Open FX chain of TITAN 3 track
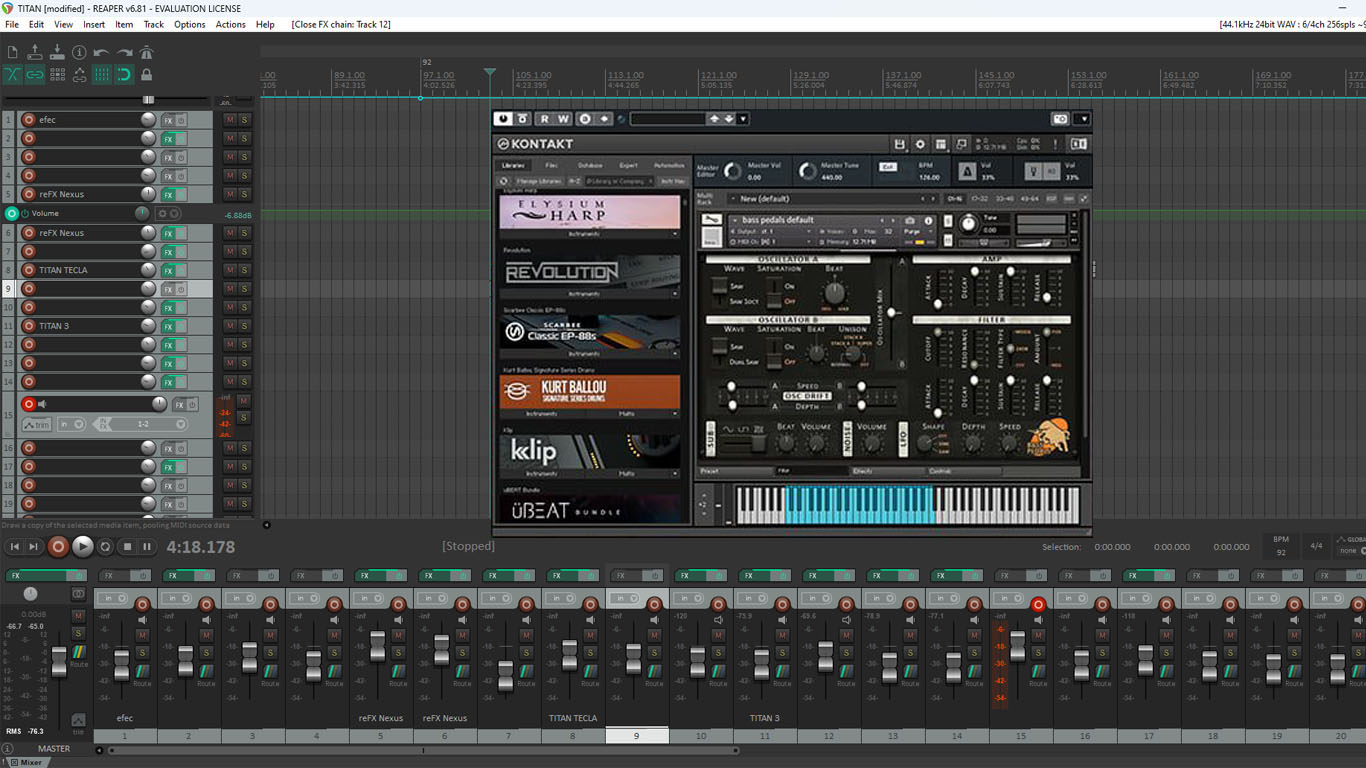The width and height of the screenshot is (1366, 768). pyautogui.click(x=168, y=326)
